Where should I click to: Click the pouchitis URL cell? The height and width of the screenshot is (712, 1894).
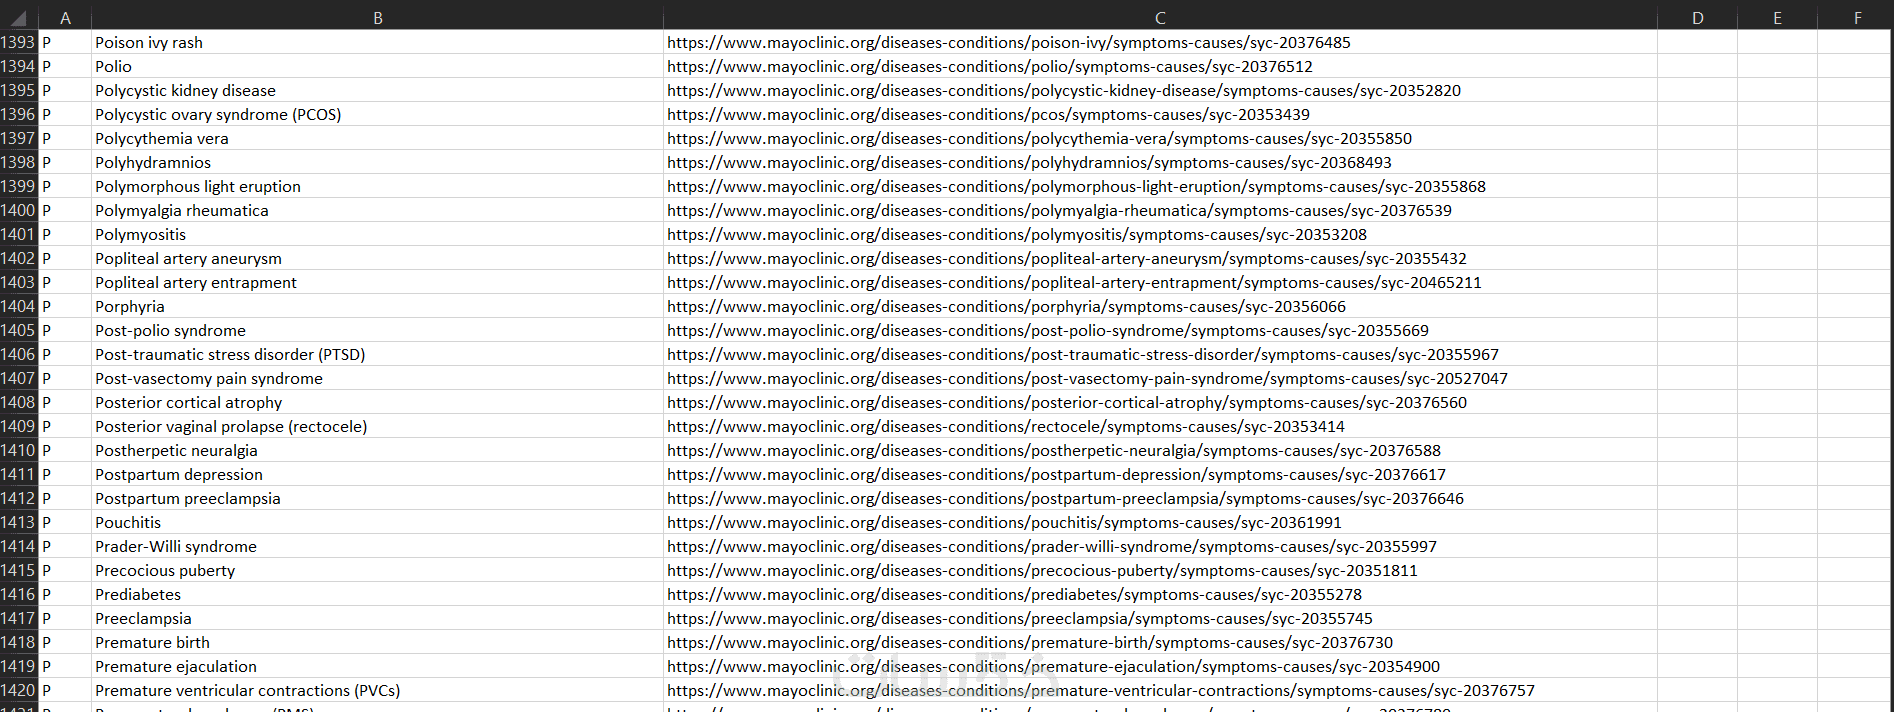[1160, 522]
